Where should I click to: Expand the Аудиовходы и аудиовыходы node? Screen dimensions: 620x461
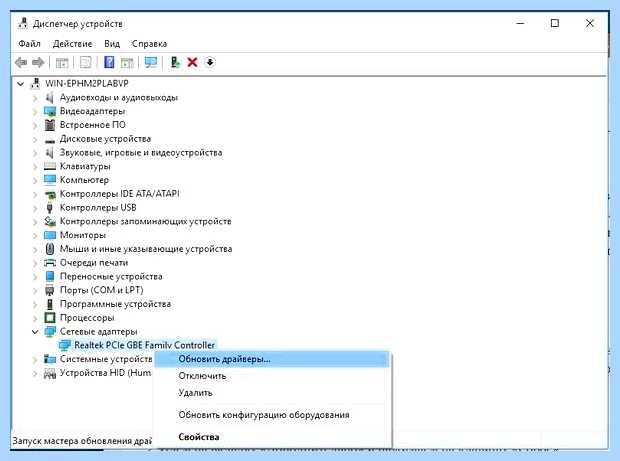35,98
